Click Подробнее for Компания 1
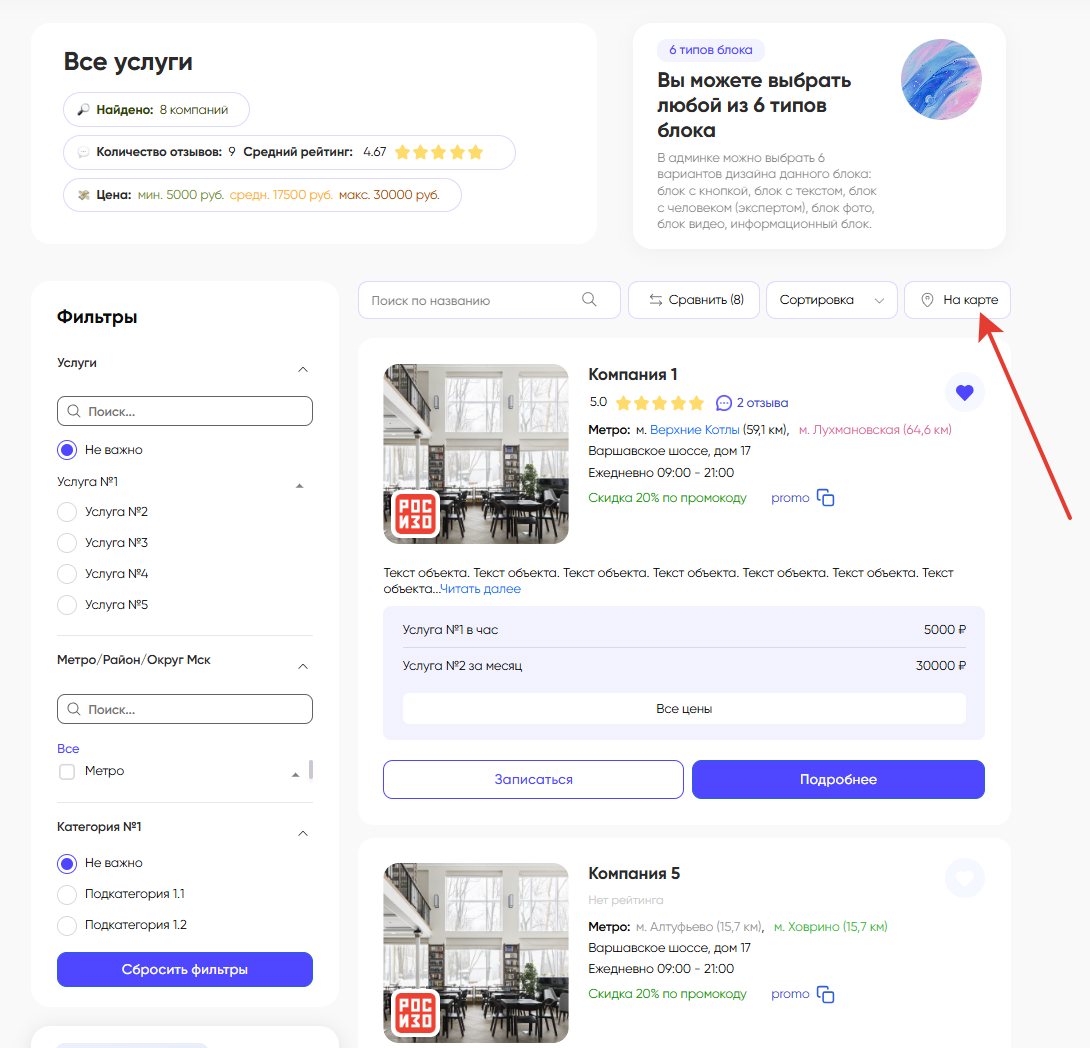This screenshot has width=1090, height=1048. click(x=838, y=780)
